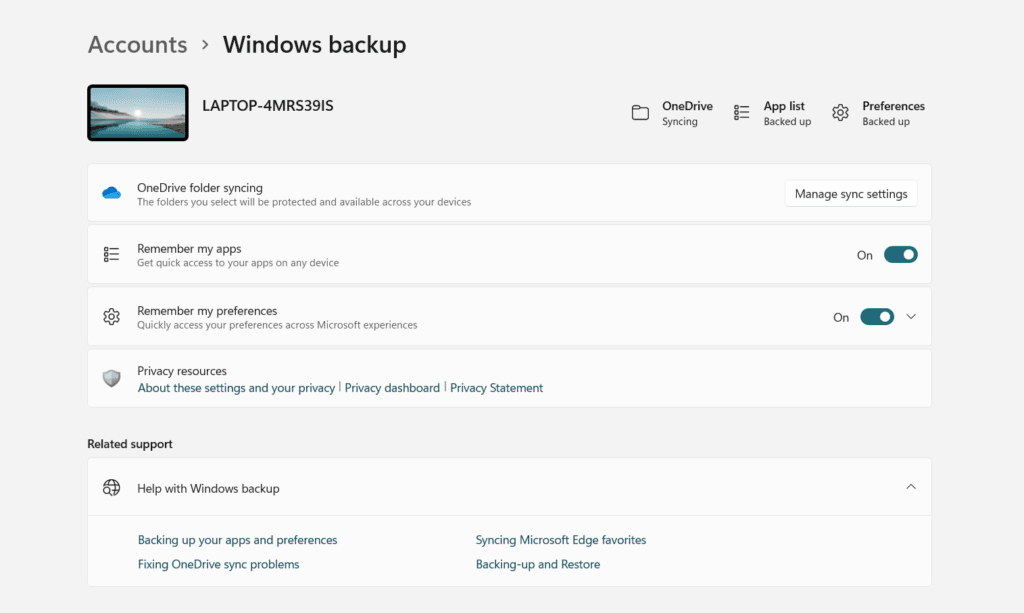Open the Privacy Statement link

click(496, 388)
